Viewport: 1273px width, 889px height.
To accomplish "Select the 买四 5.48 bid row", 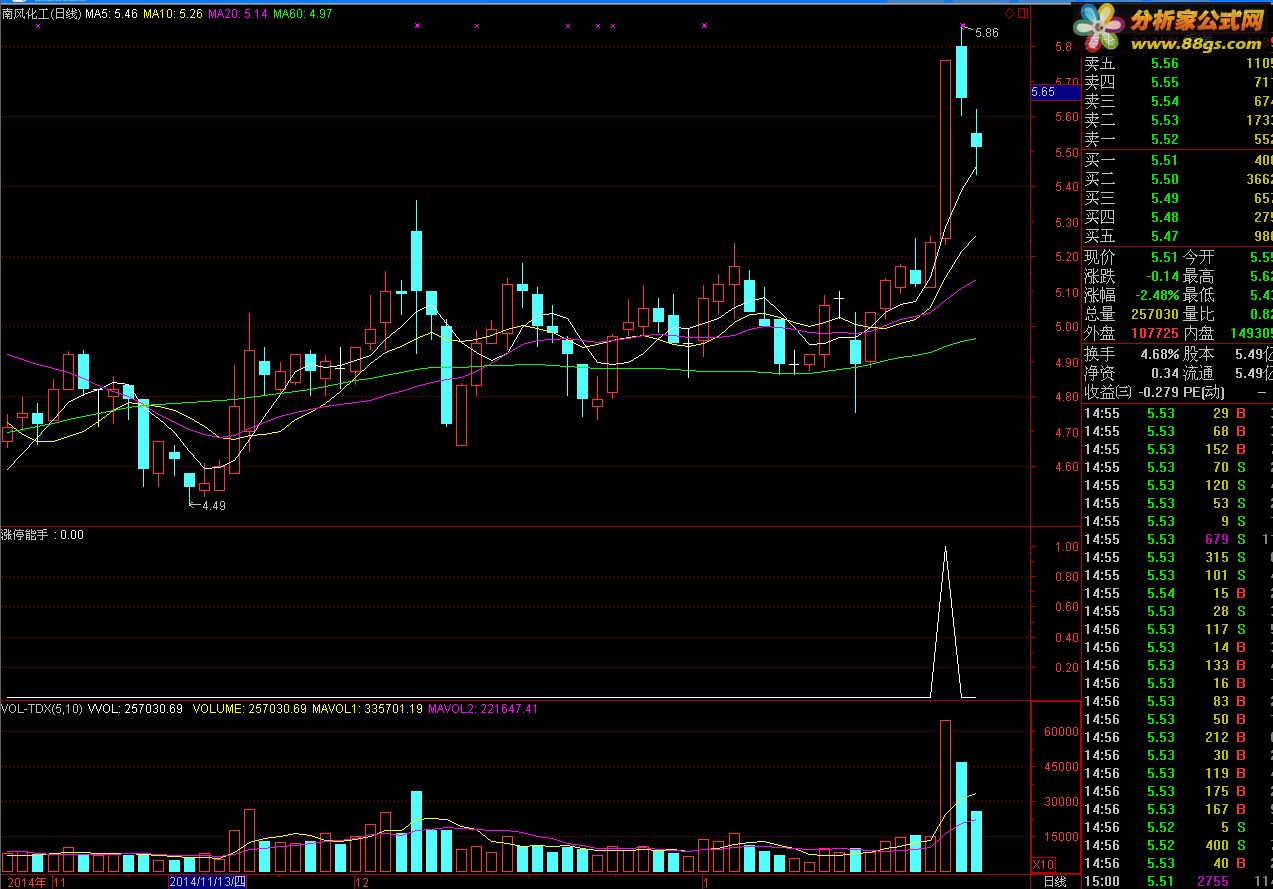I will pyautogui.click(x=1178, y=217).
